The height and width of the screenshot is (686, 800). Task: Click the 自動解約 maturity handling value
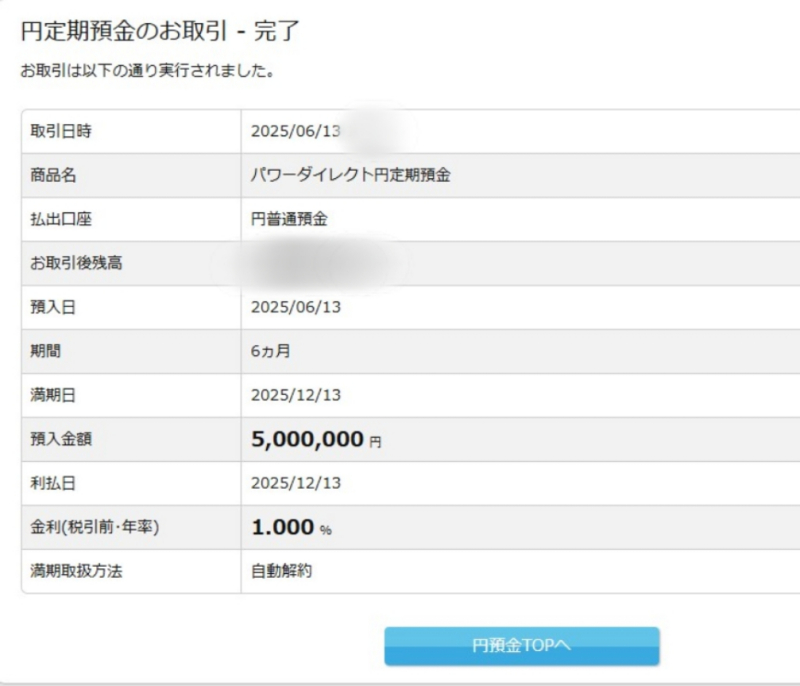point(281,571)
